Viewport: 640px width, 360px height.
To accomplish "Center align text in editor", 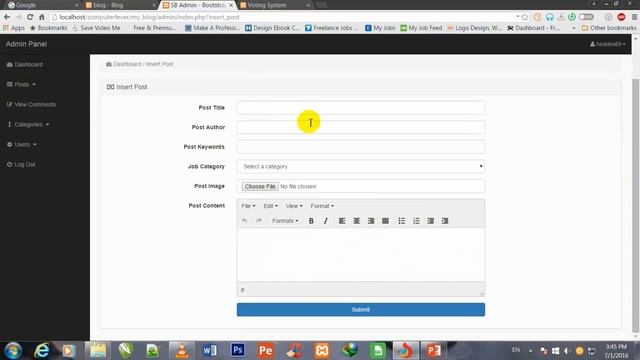I will pos(356,221).
